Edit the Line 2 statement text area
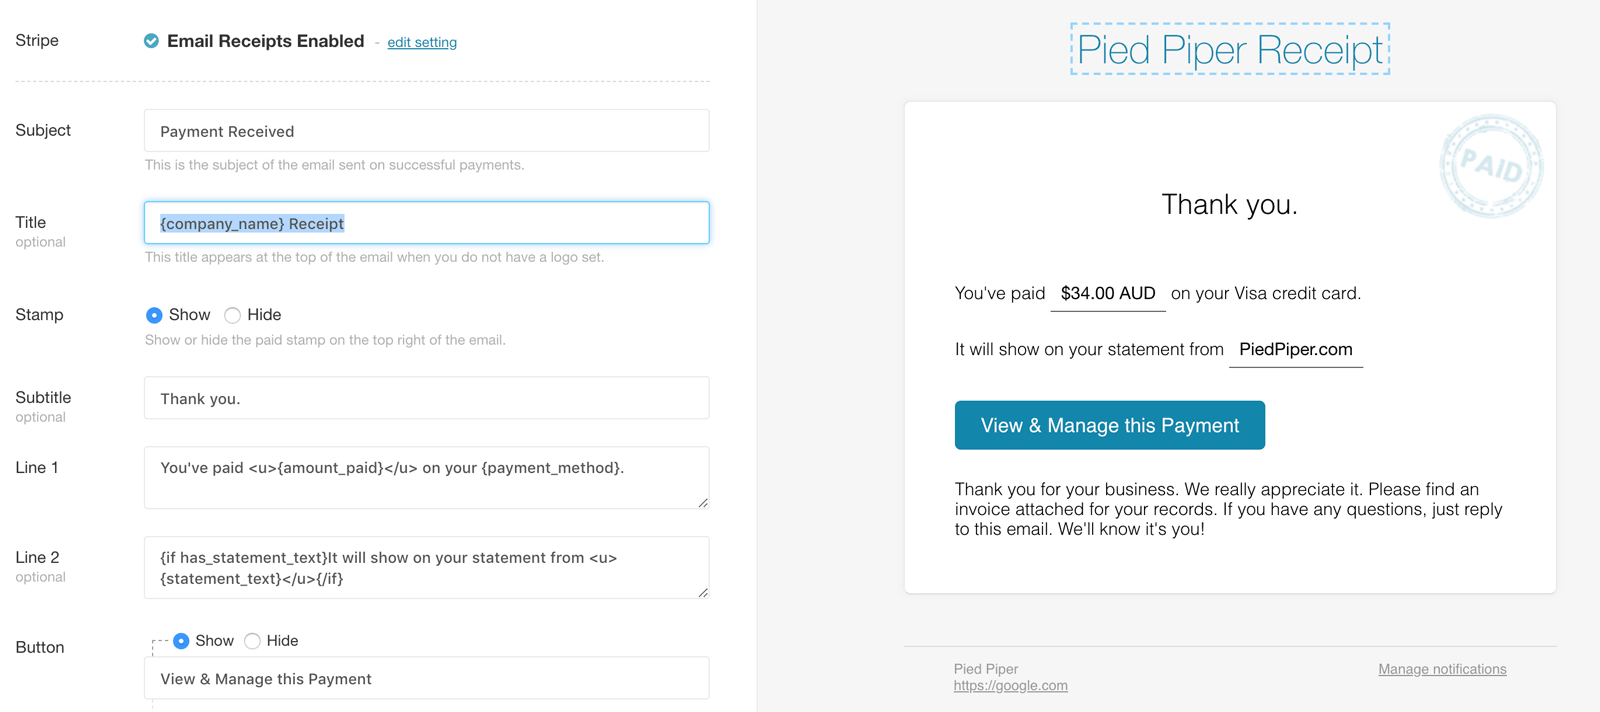This screenshot has height=712, width=1600. click(427, 567)
